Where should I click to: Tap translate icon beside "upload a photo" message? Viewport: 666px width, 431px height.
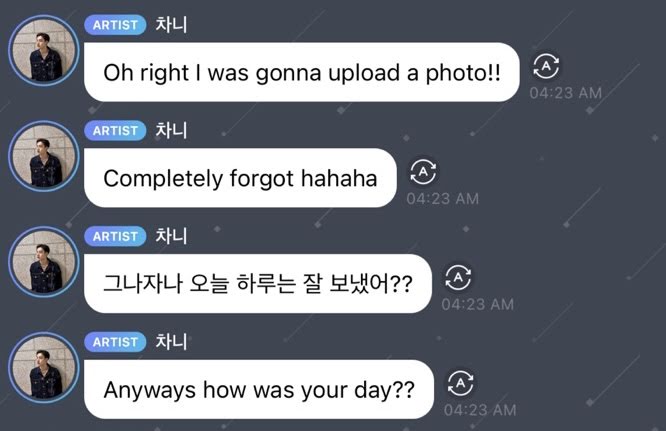[546, 66]
